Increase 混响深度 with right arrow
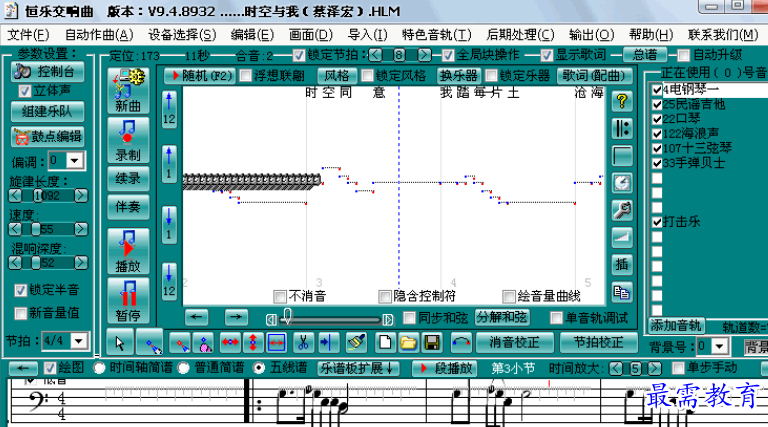 tap(81, 263)
